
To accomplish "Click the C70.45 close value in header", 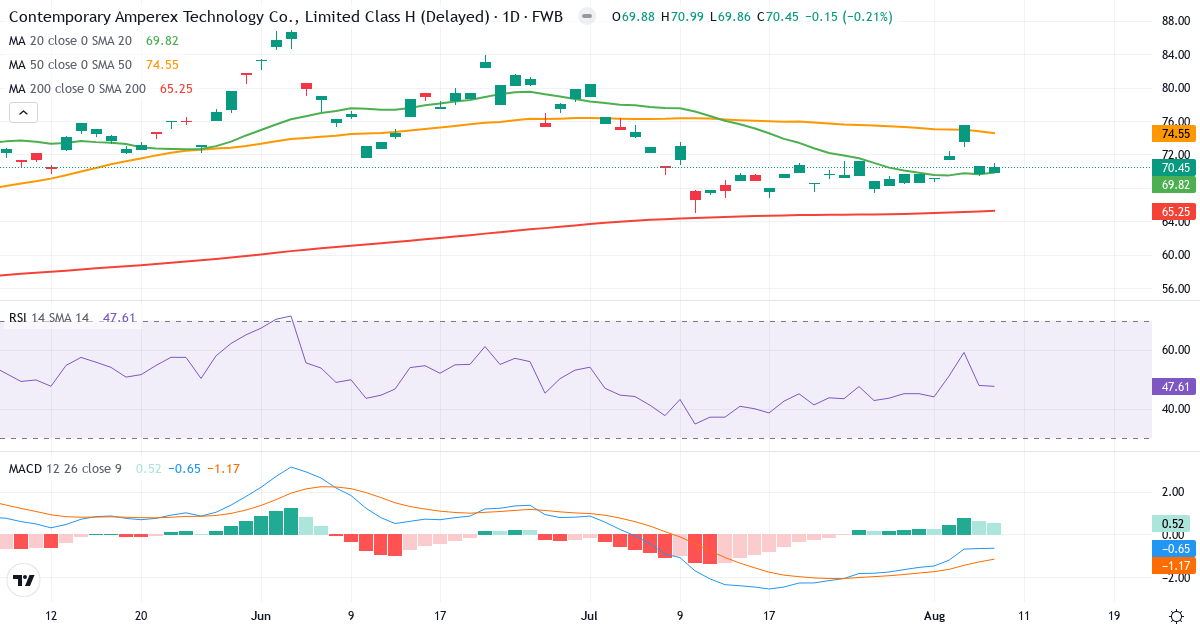I will [x=777, y=17].
